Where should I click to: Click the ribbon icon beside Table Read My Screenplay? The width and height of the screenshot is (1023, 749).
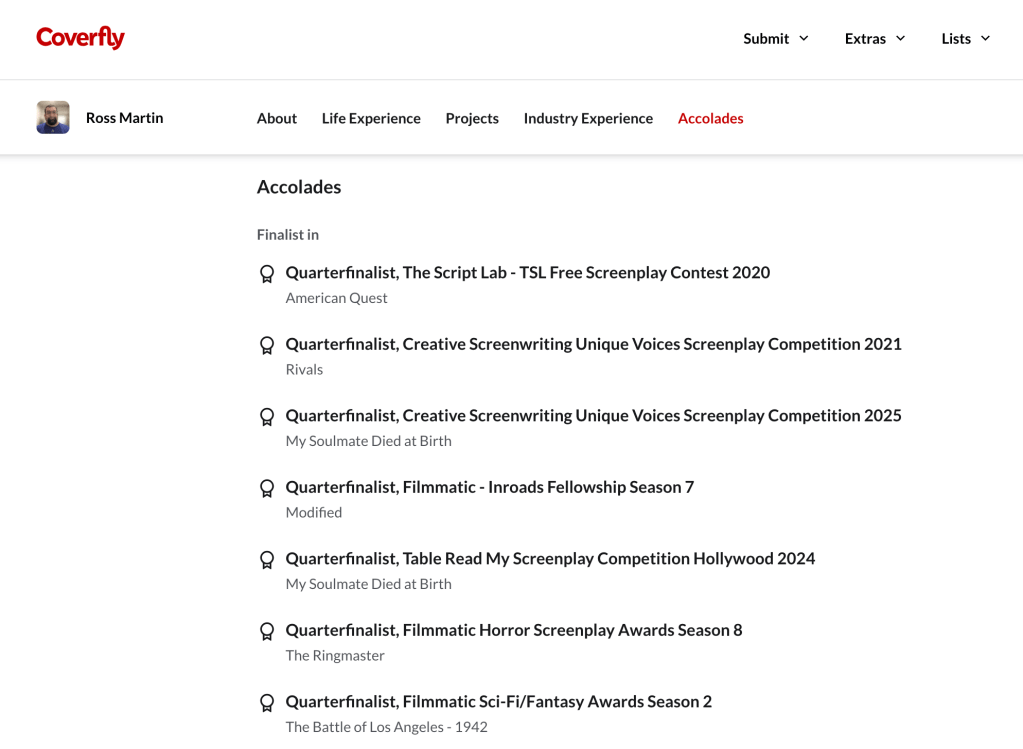click(267, 560)
